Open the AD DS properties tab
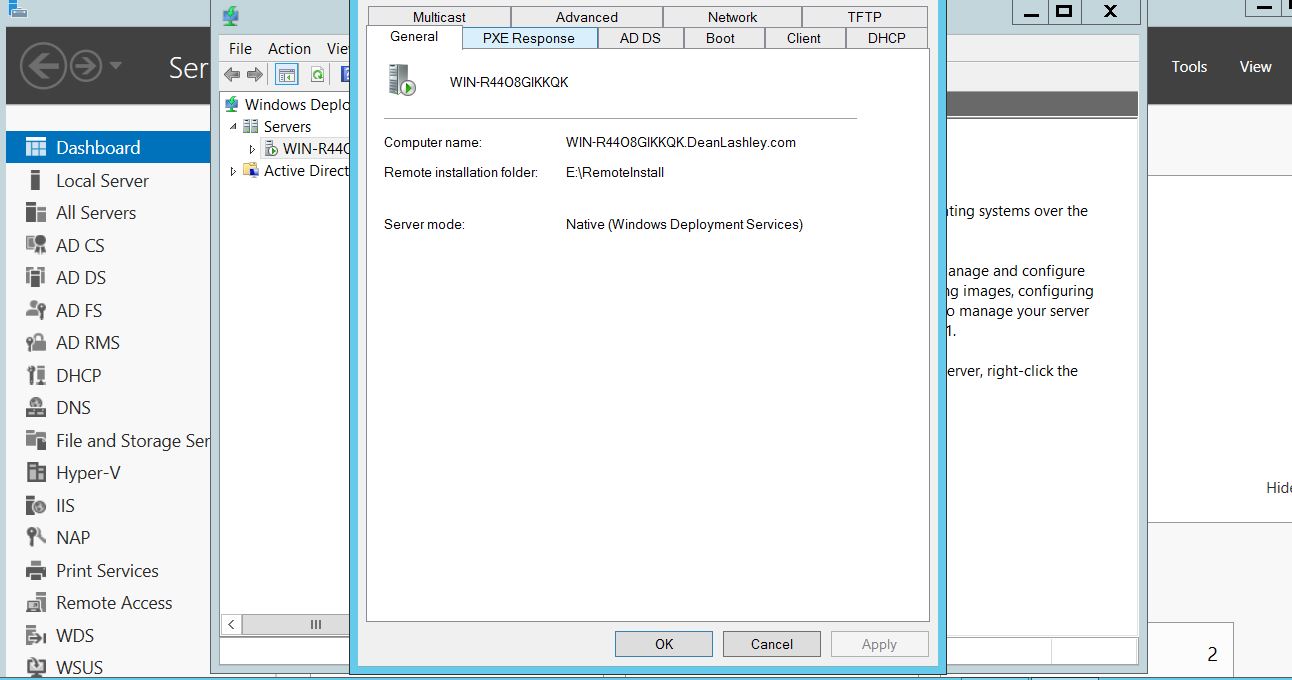 [x=641, y=38]
